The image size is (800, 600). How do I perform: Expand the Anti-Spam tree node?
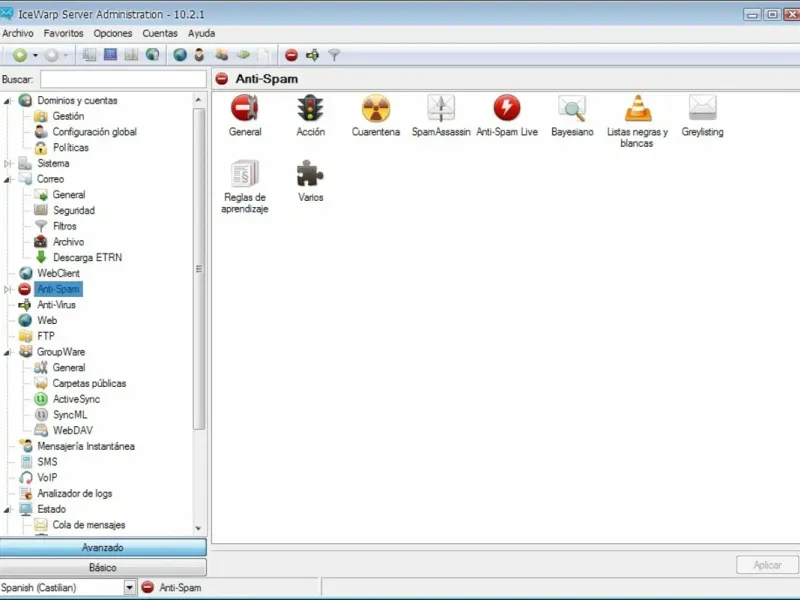coord(7,289)
